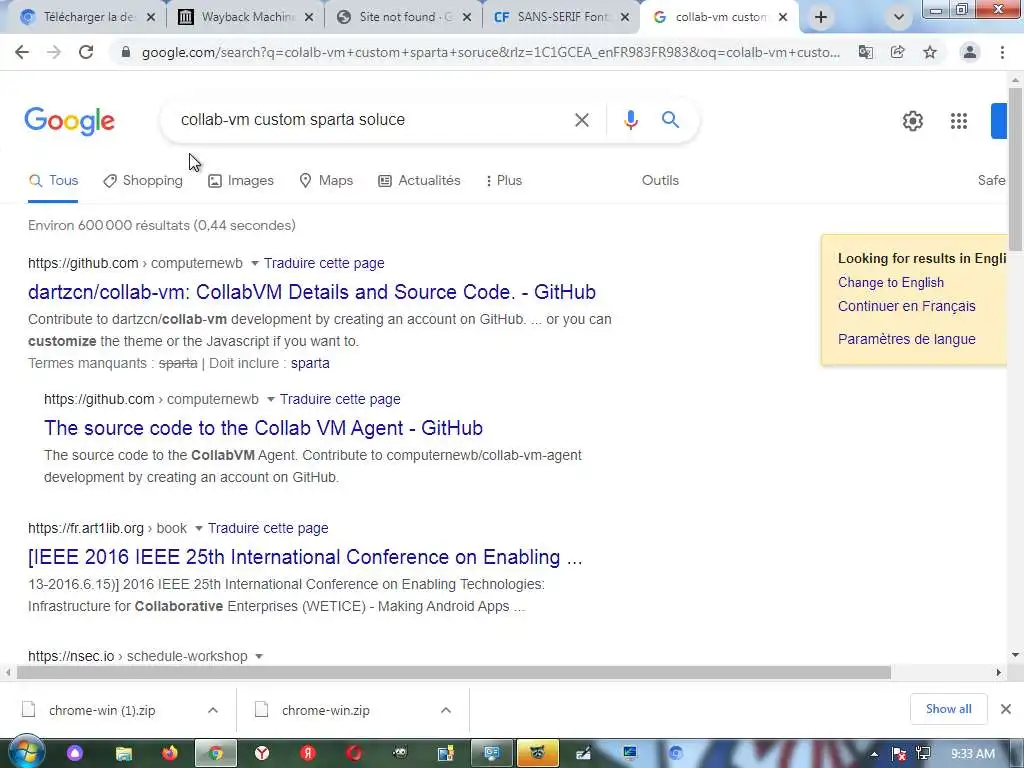Image resolution: width=1024 pixels, height=768 pixels.
Task: Expand dropdown arrow beside second github.com result
Action: pyautogui.click(x=270, y=400)
